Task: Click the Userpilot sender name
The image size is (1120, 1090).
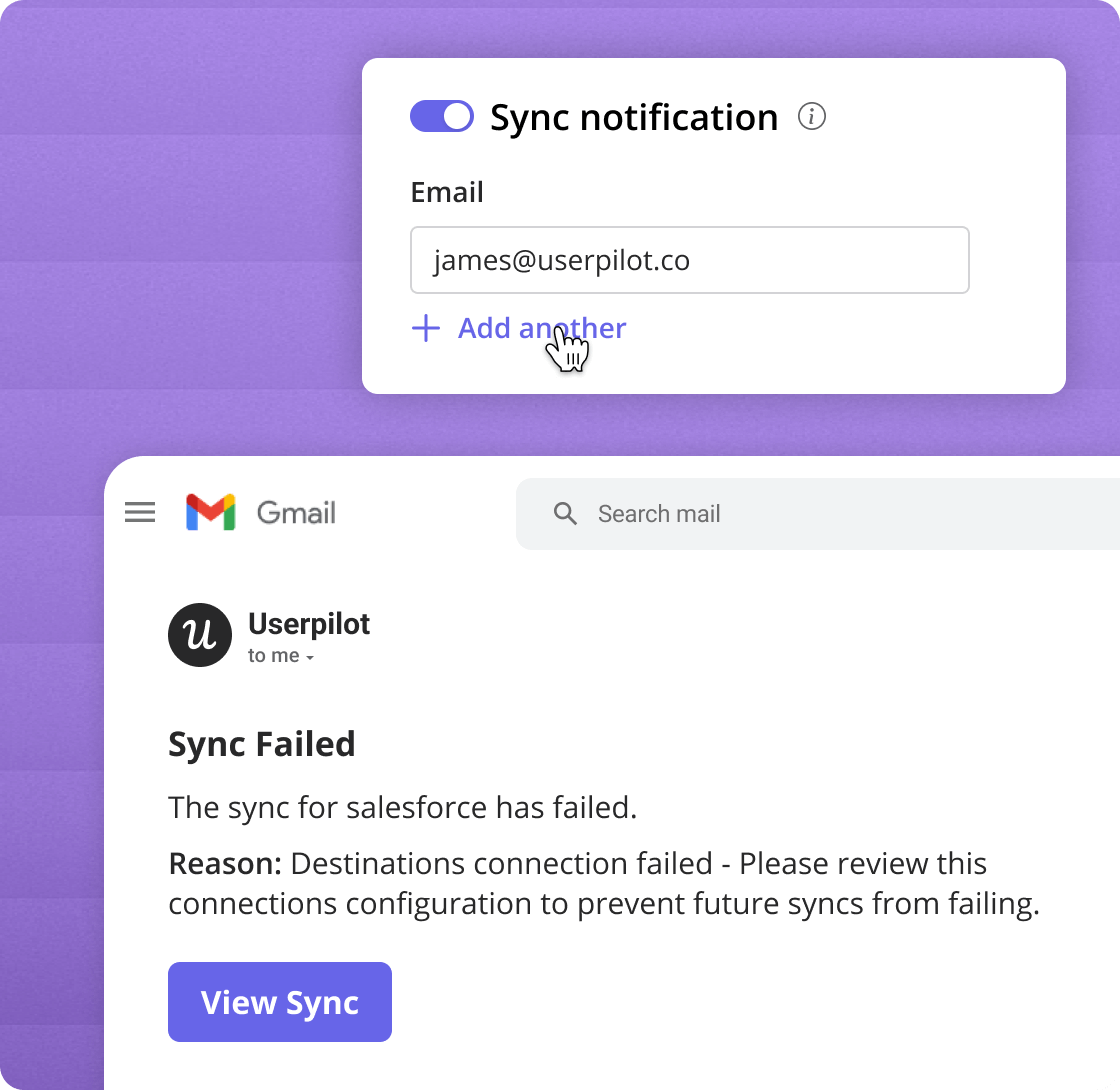Action: pyautogui.click(x=309, y=624)
